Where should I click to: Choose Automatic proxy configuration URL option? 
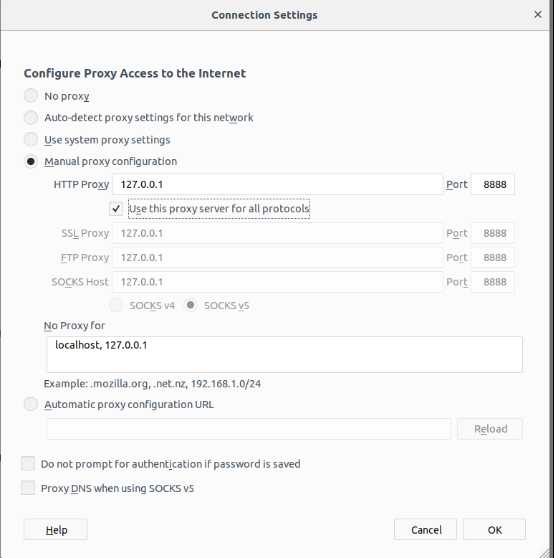click(x=31, y=404)
